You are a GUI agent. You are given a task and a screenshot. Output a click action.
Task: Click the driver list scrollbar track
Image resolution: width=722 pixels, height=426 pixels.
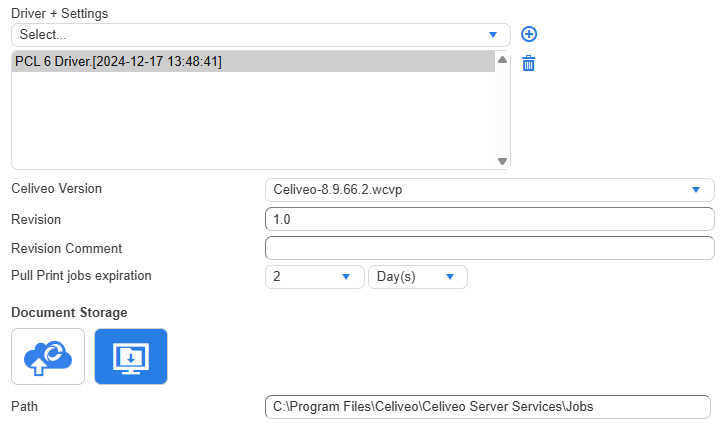point(502,110)
